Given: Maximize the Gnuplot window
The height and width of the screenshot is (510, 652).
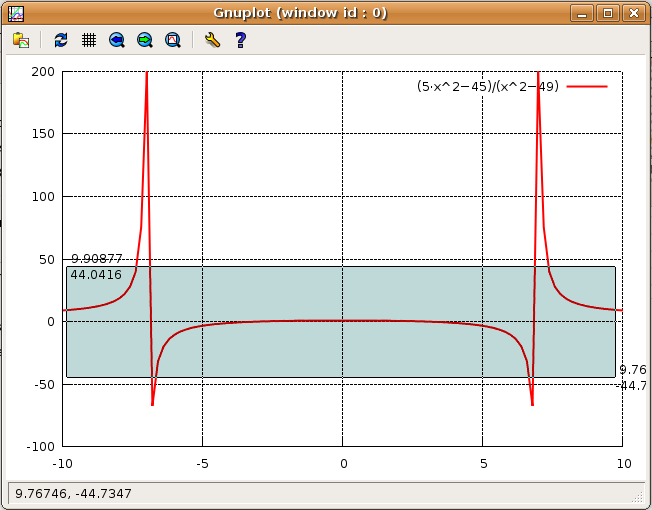Looking at the screenshot, I should pos(608,13).
